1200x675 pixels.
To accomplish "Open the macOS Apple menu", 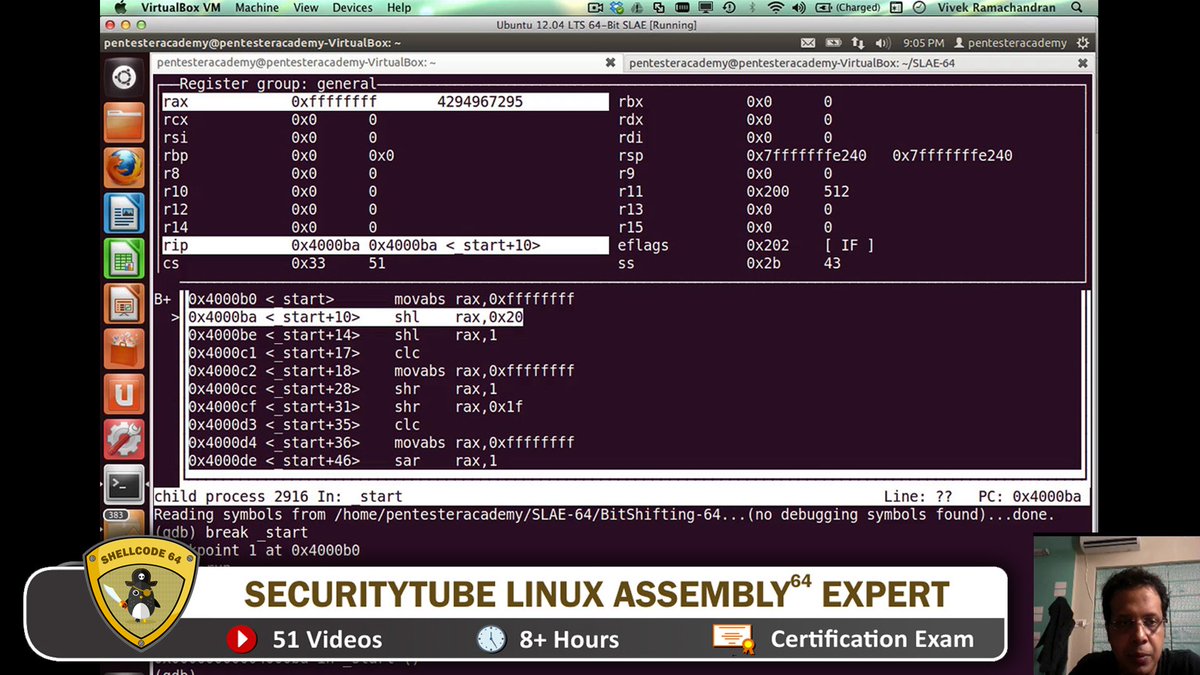I will tap(121, 8).
